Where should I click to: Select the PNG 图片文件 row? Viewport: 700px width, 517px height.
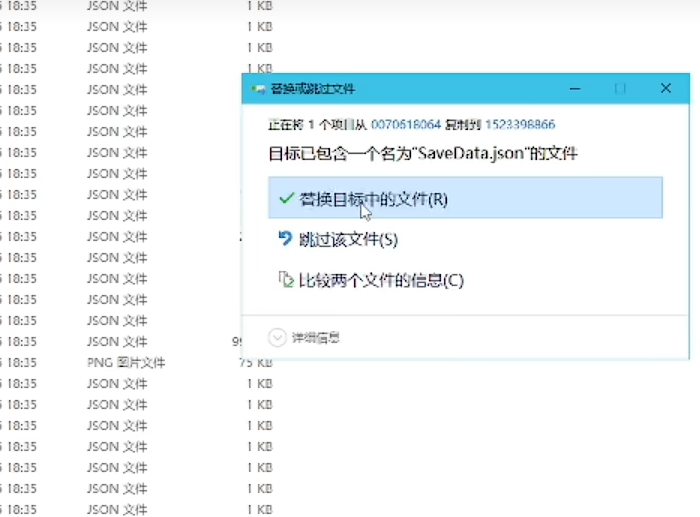(125, 362)
